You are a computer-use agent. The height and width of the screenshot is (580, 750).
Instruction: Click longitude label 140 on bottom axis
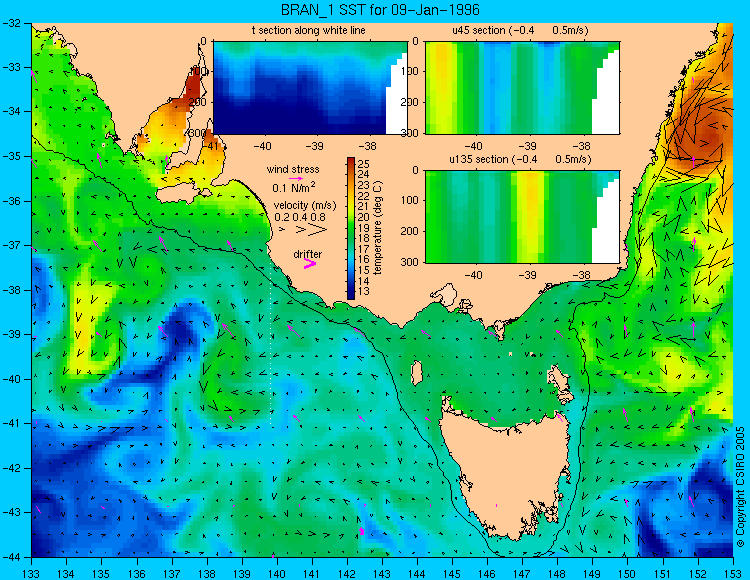click(x=277, y=574)
